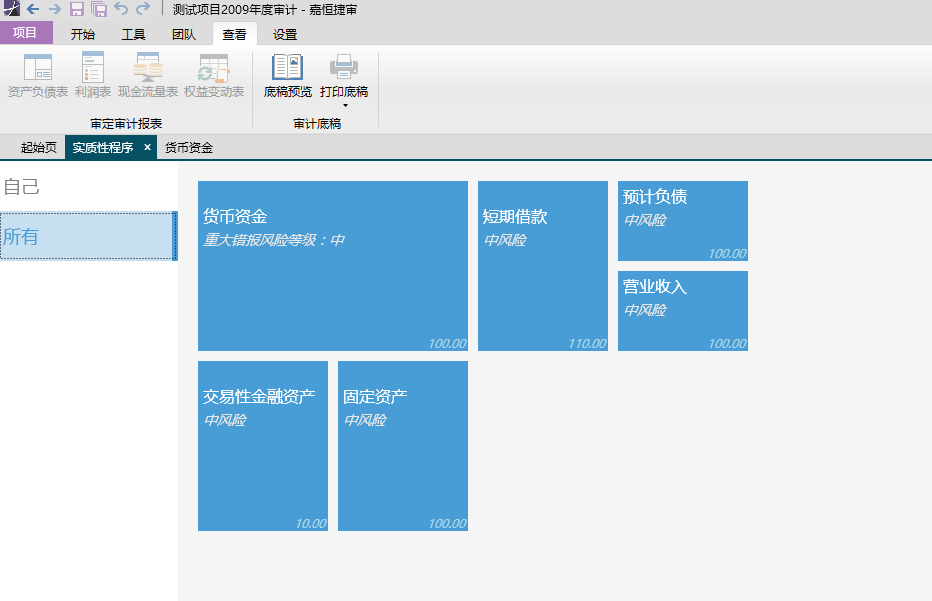
Task: Select the 查看 ribbon tab
Action: click(234, 34)
